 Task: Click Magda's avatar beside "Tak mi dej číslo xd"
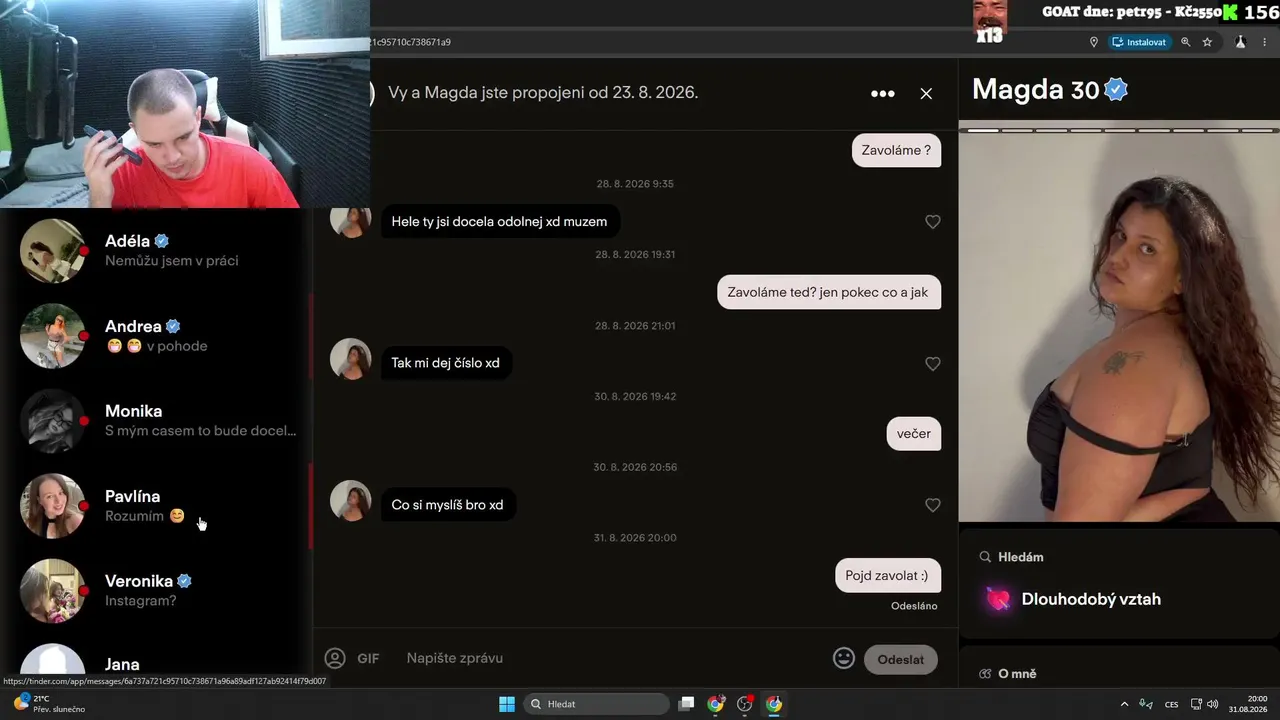click(351, 359)
